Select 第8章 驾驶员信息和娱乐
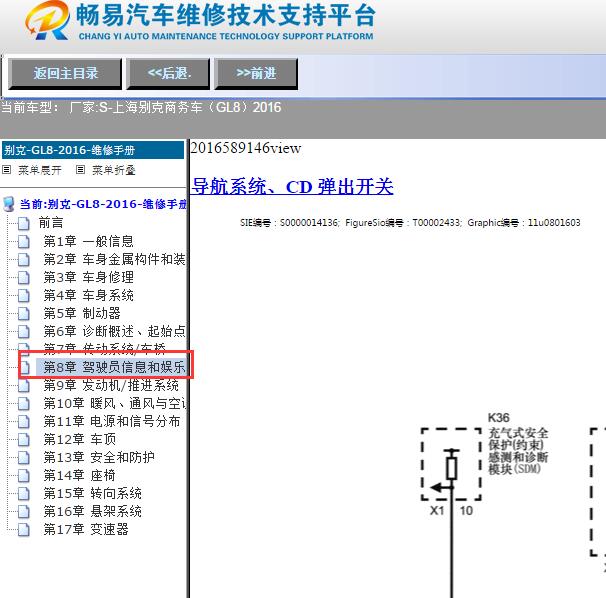Image resolution: width=606 pixels, height=598 pixels. (111, 367)
